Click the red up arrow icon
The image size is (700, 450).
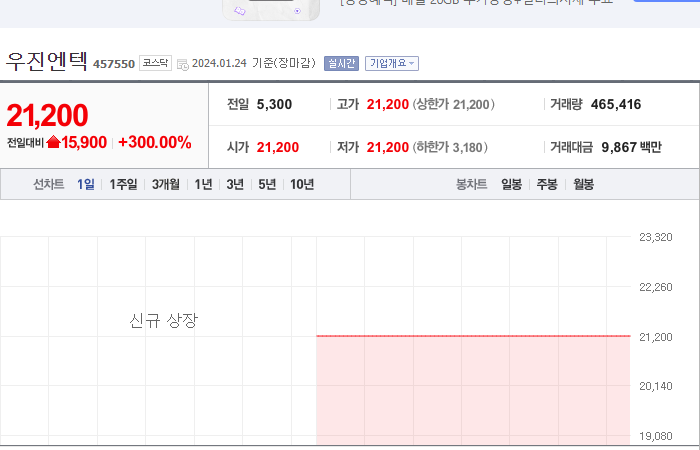coord(54,142)
